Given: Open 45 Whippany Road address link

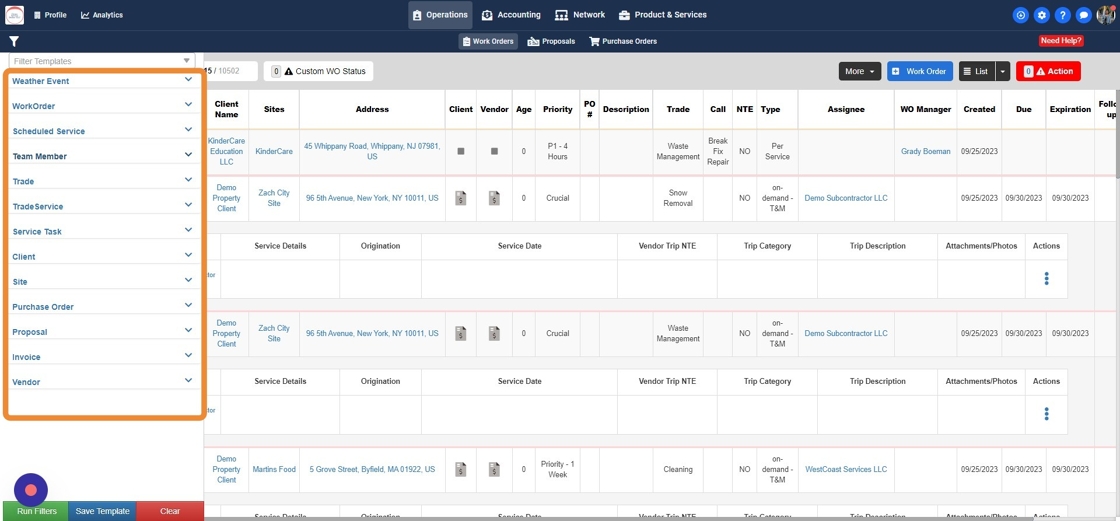Looking at the screenshot, I should (x=372, y=151).
